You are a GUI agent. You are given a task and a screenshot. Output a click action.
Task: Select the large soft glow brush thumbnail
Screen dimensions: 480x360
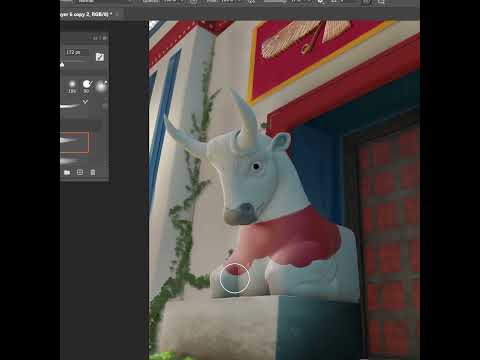click(x=101, y=86)
